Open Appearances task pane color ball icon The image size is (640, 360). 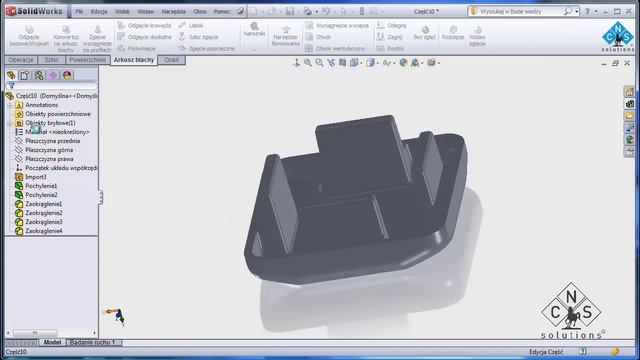click(630, 140)
